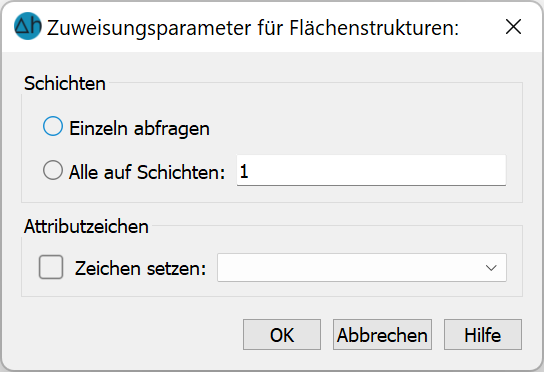Image resolution: width=544 pixels, height=372 pixels.
Task: Click the 'Zeichen setzen:' label text
Action: 141,268
